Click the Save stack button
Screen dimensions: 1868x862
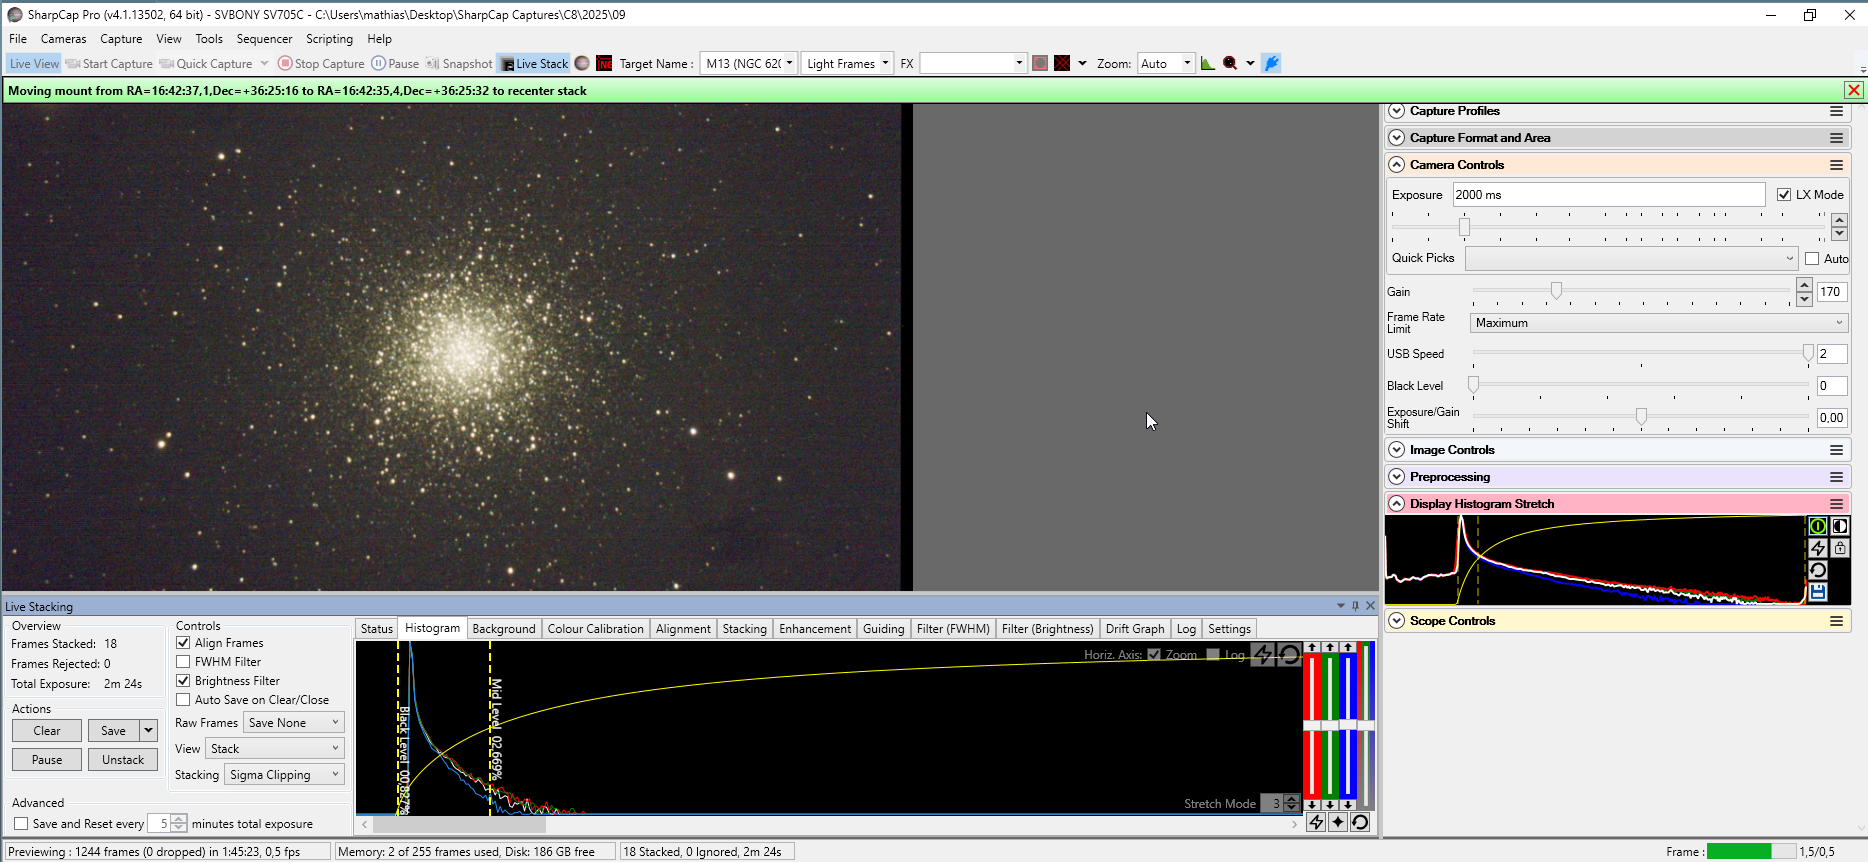point(113,731)
